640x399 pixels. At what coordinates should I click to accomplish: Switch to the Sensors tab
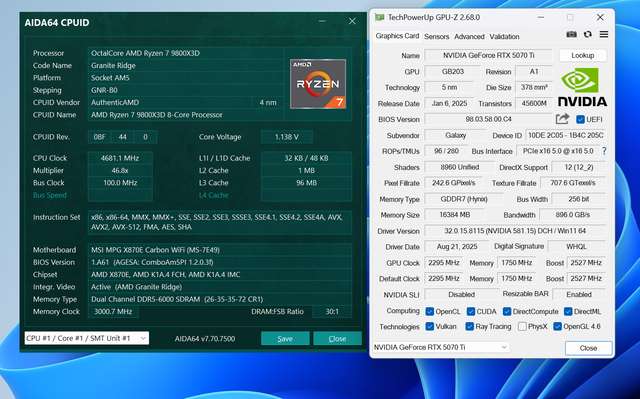(x=436, y=37)
